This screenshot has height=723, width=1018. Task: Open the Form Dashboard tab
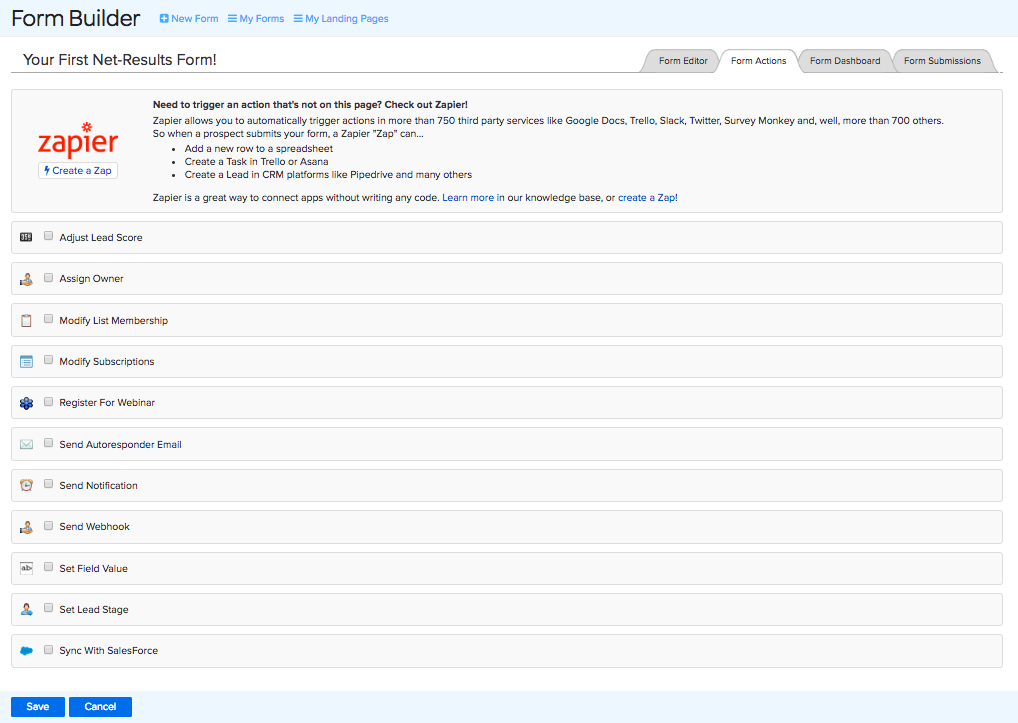pos(845,61)
